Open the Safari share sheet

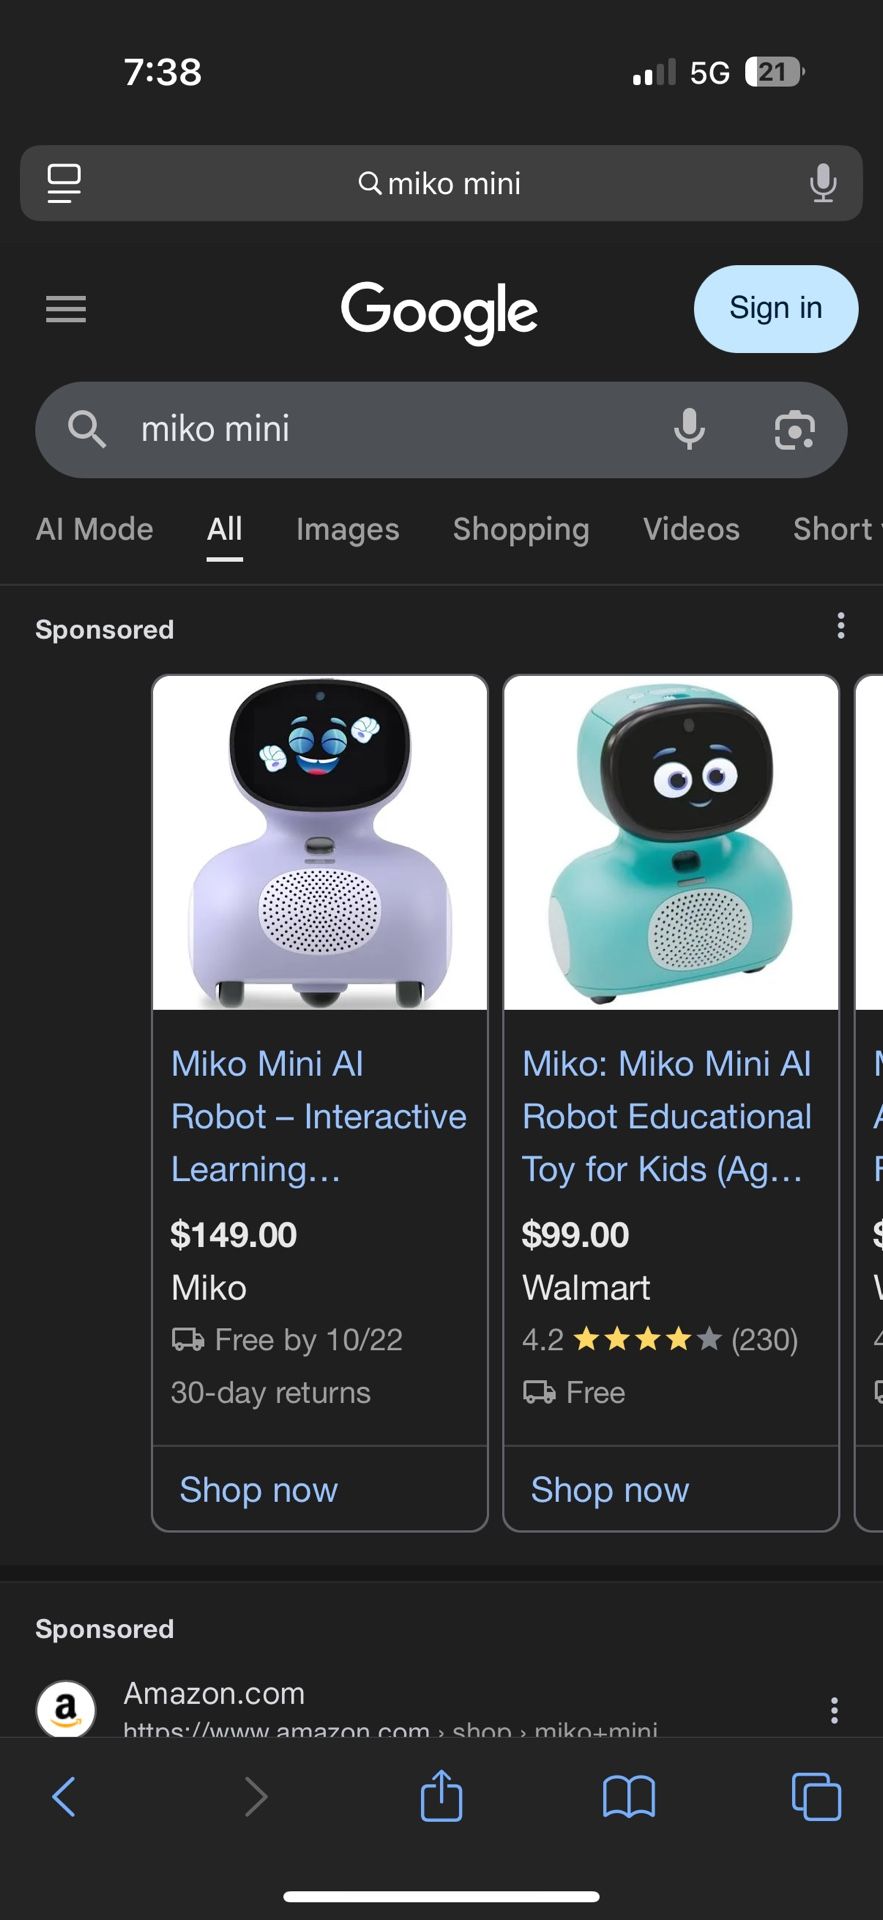(441, 1796)
